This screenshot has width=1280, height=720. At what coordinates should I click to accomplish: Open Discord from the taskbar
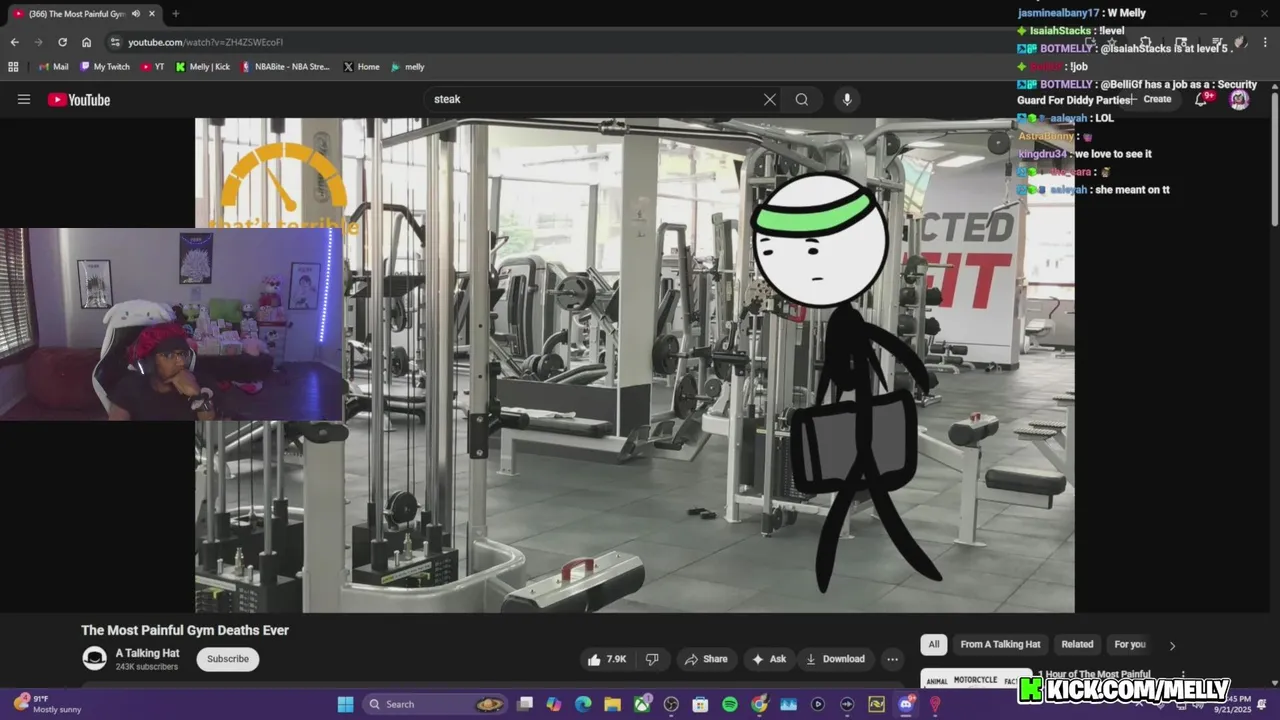[x=906, y=704]
